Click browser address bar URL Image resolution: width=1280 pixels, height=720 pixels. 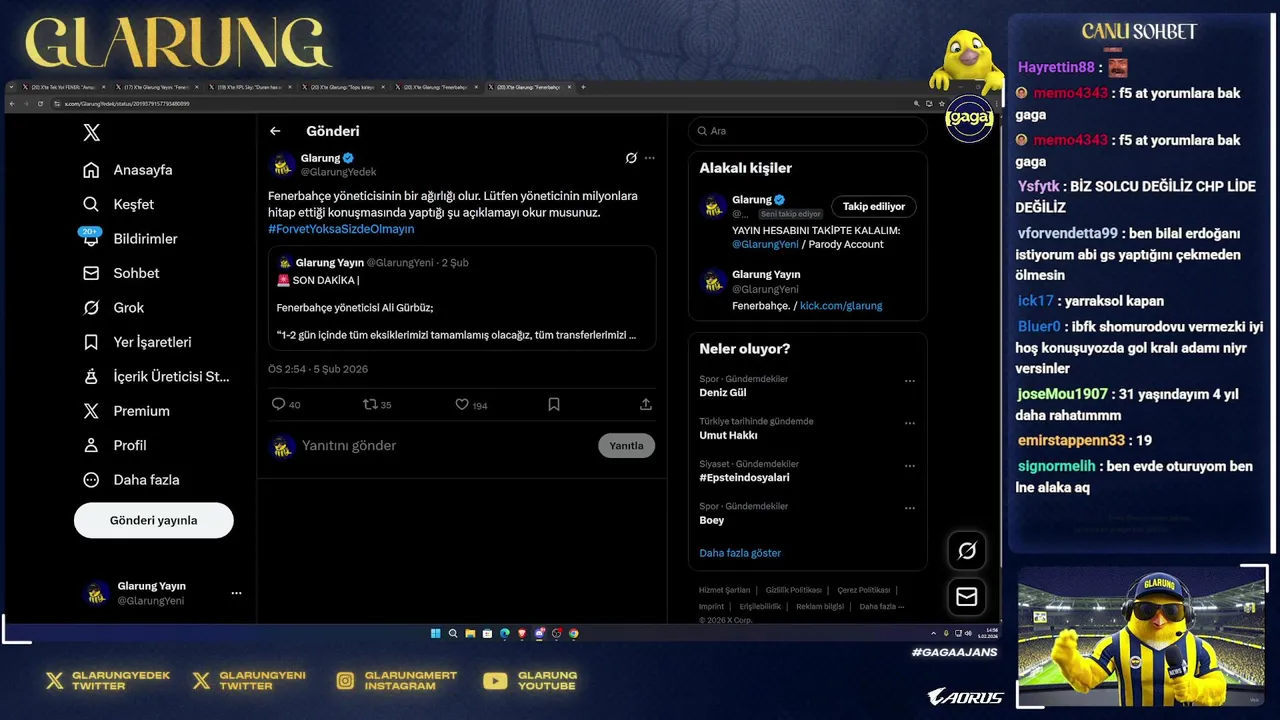point(127,103)
